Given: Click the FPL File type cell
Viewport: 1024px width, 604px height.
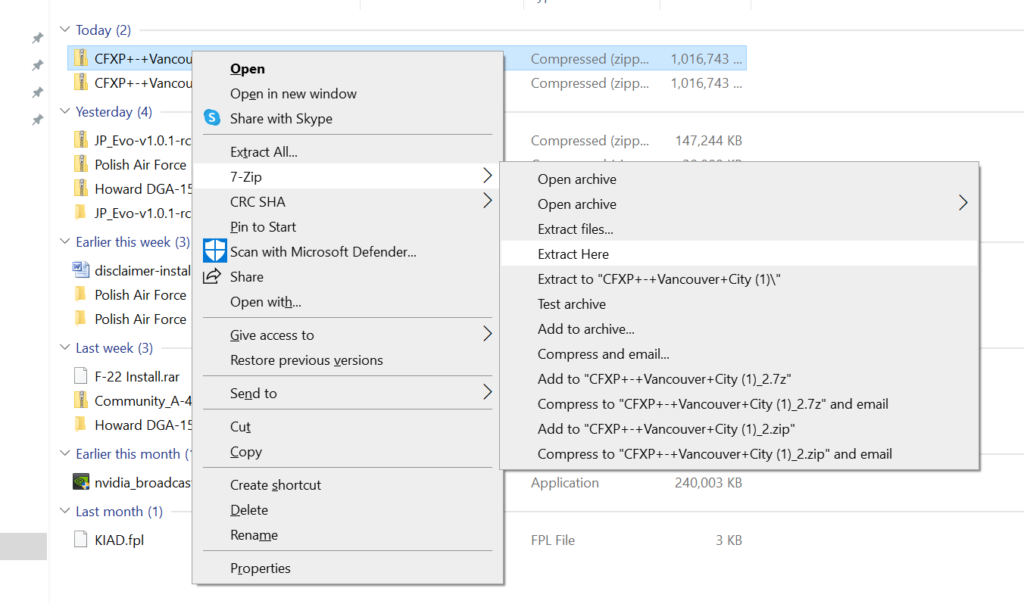Looking at the screenshot, I should tap(552, 540).
